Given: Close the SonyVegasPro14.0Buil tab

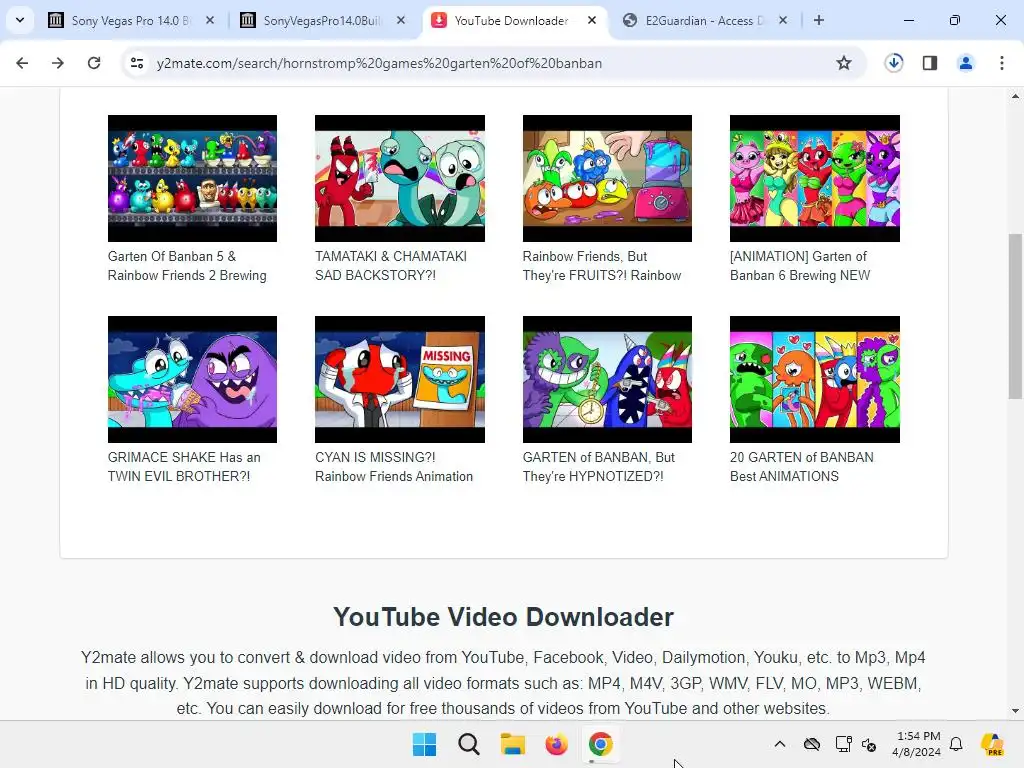Looking at the screenshot, I should (x=401, y=20).
